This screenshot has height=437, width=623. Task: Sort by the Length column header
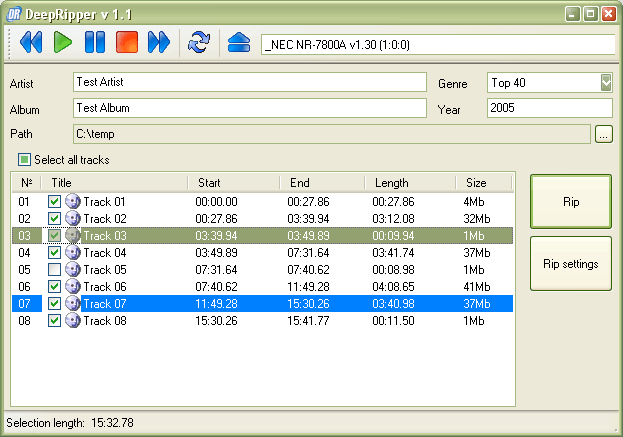410,183
